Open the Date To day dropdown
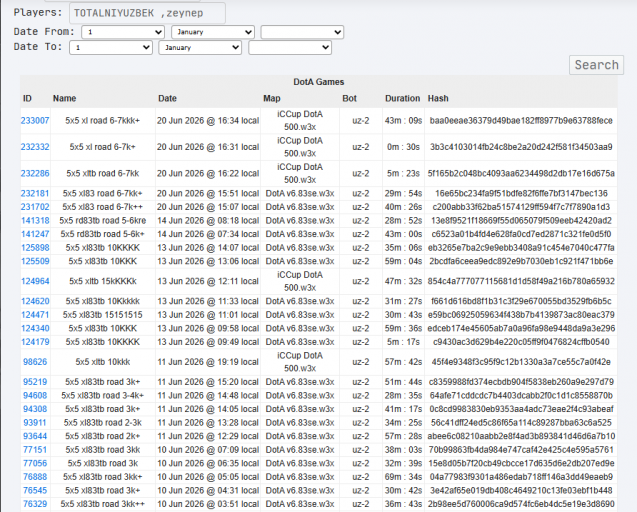This screenshot has height=512, width=637. [x=110, y=48]
